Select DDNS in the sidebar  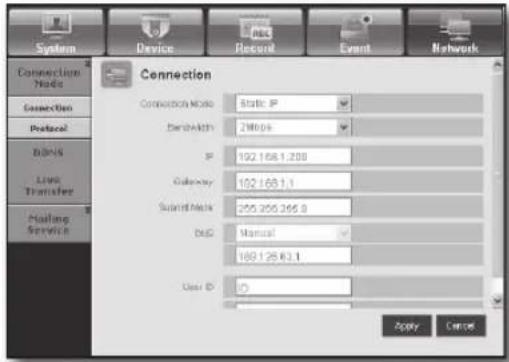[x=49, y=153]
